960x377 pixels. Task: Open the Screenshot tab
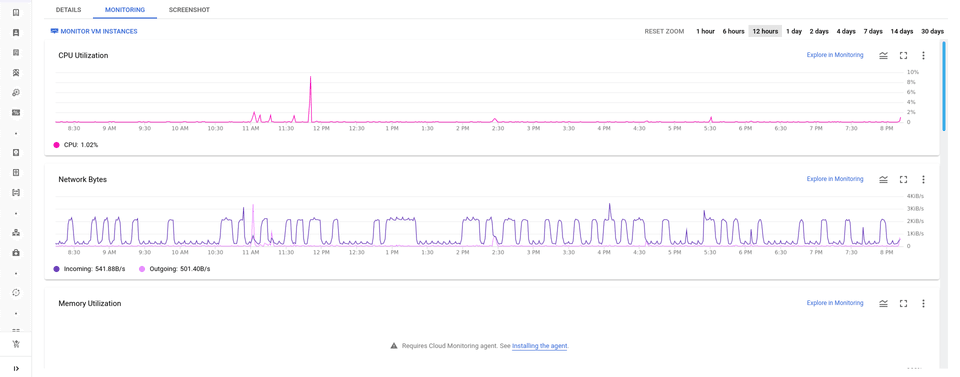189,10
